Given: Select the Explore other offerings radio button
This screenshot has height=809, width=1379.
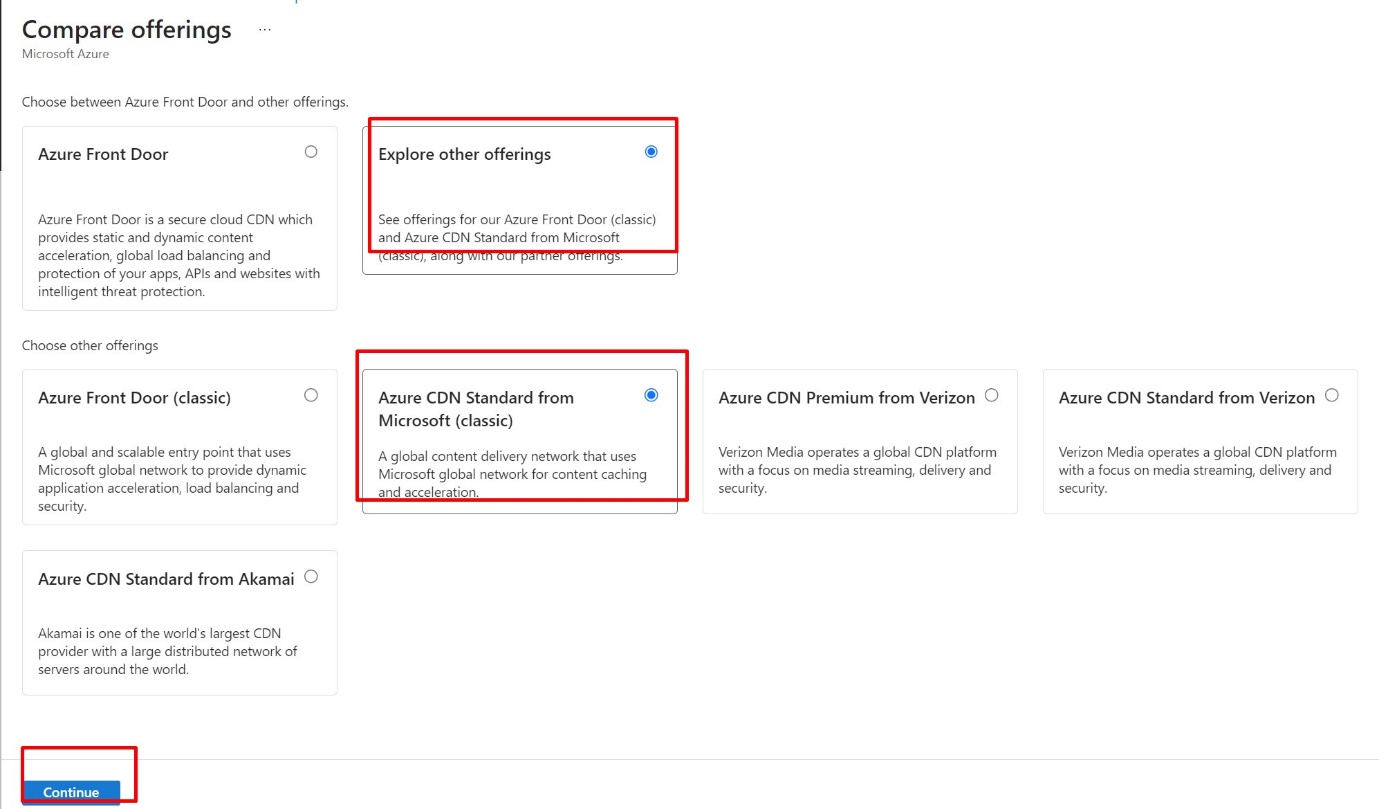Looking at the screenshot, I should point(651,152).
